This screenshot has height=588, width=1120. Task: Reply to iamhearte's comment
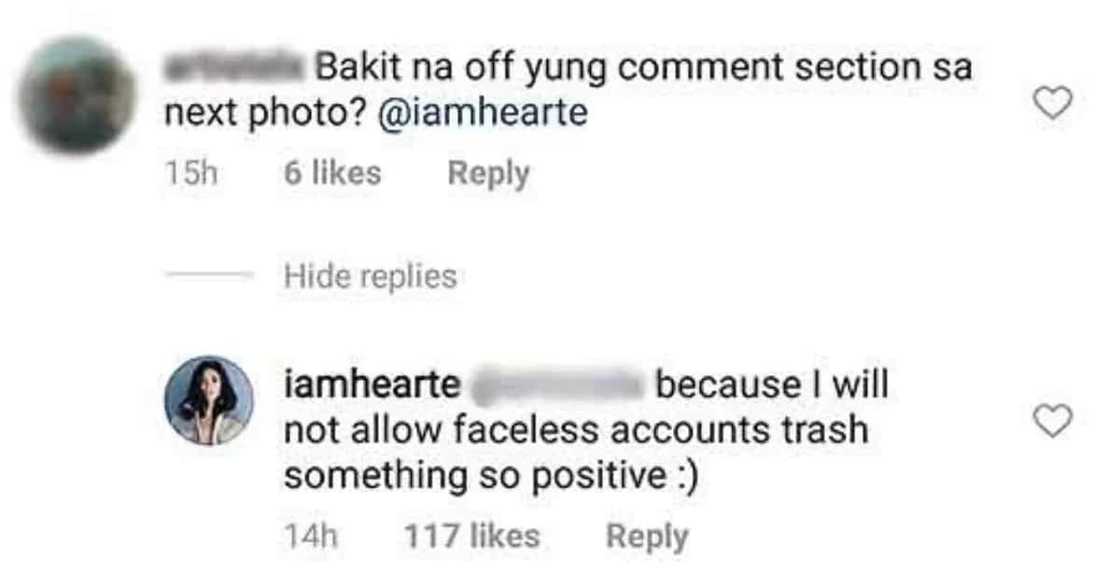[x=647, y=536]
